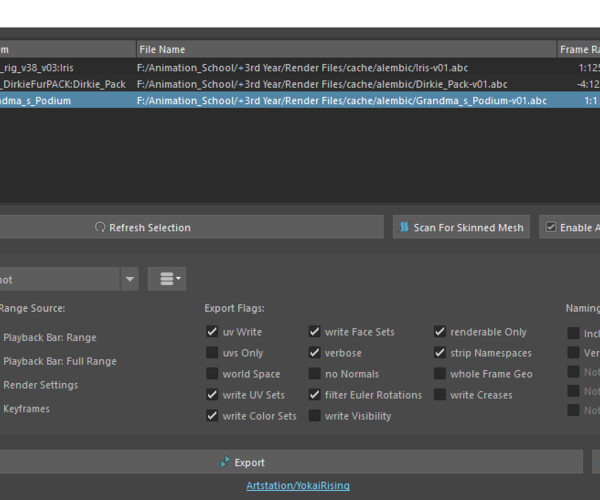The width and height of the screenshot is (600, 500).
Task: Uncheck the verbose export flag
Action: point(314,353)
